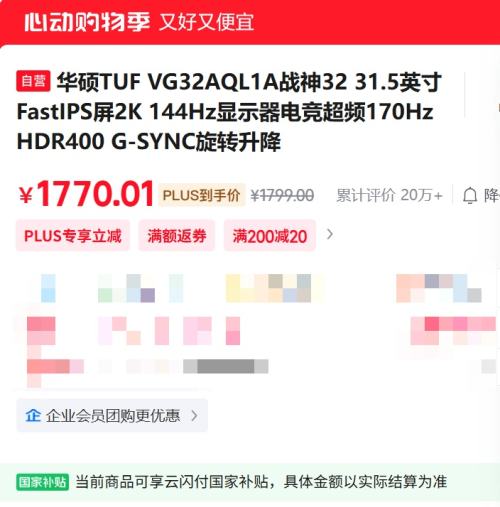Open the 心动购物季 banner heading
The image size is (500, 507).
coord(87,22)
